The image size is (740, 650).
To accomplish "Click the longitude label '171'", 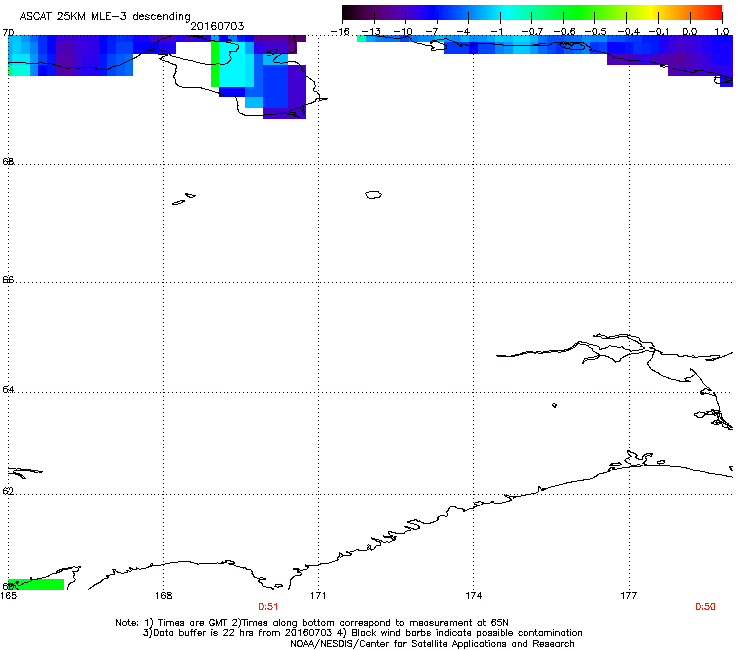I will 318,596.
